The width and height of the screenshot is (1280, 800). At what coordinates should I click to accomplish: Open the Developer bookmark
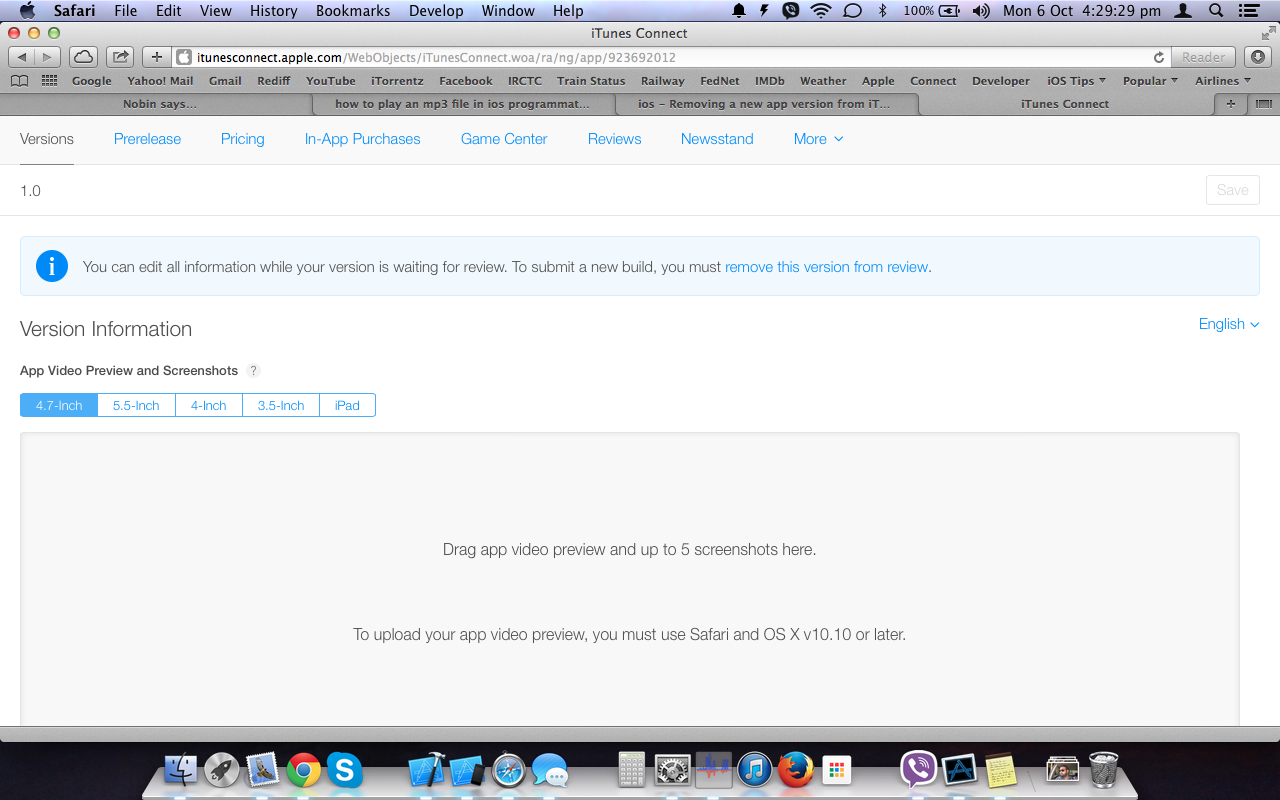[x=1001, y=81]
